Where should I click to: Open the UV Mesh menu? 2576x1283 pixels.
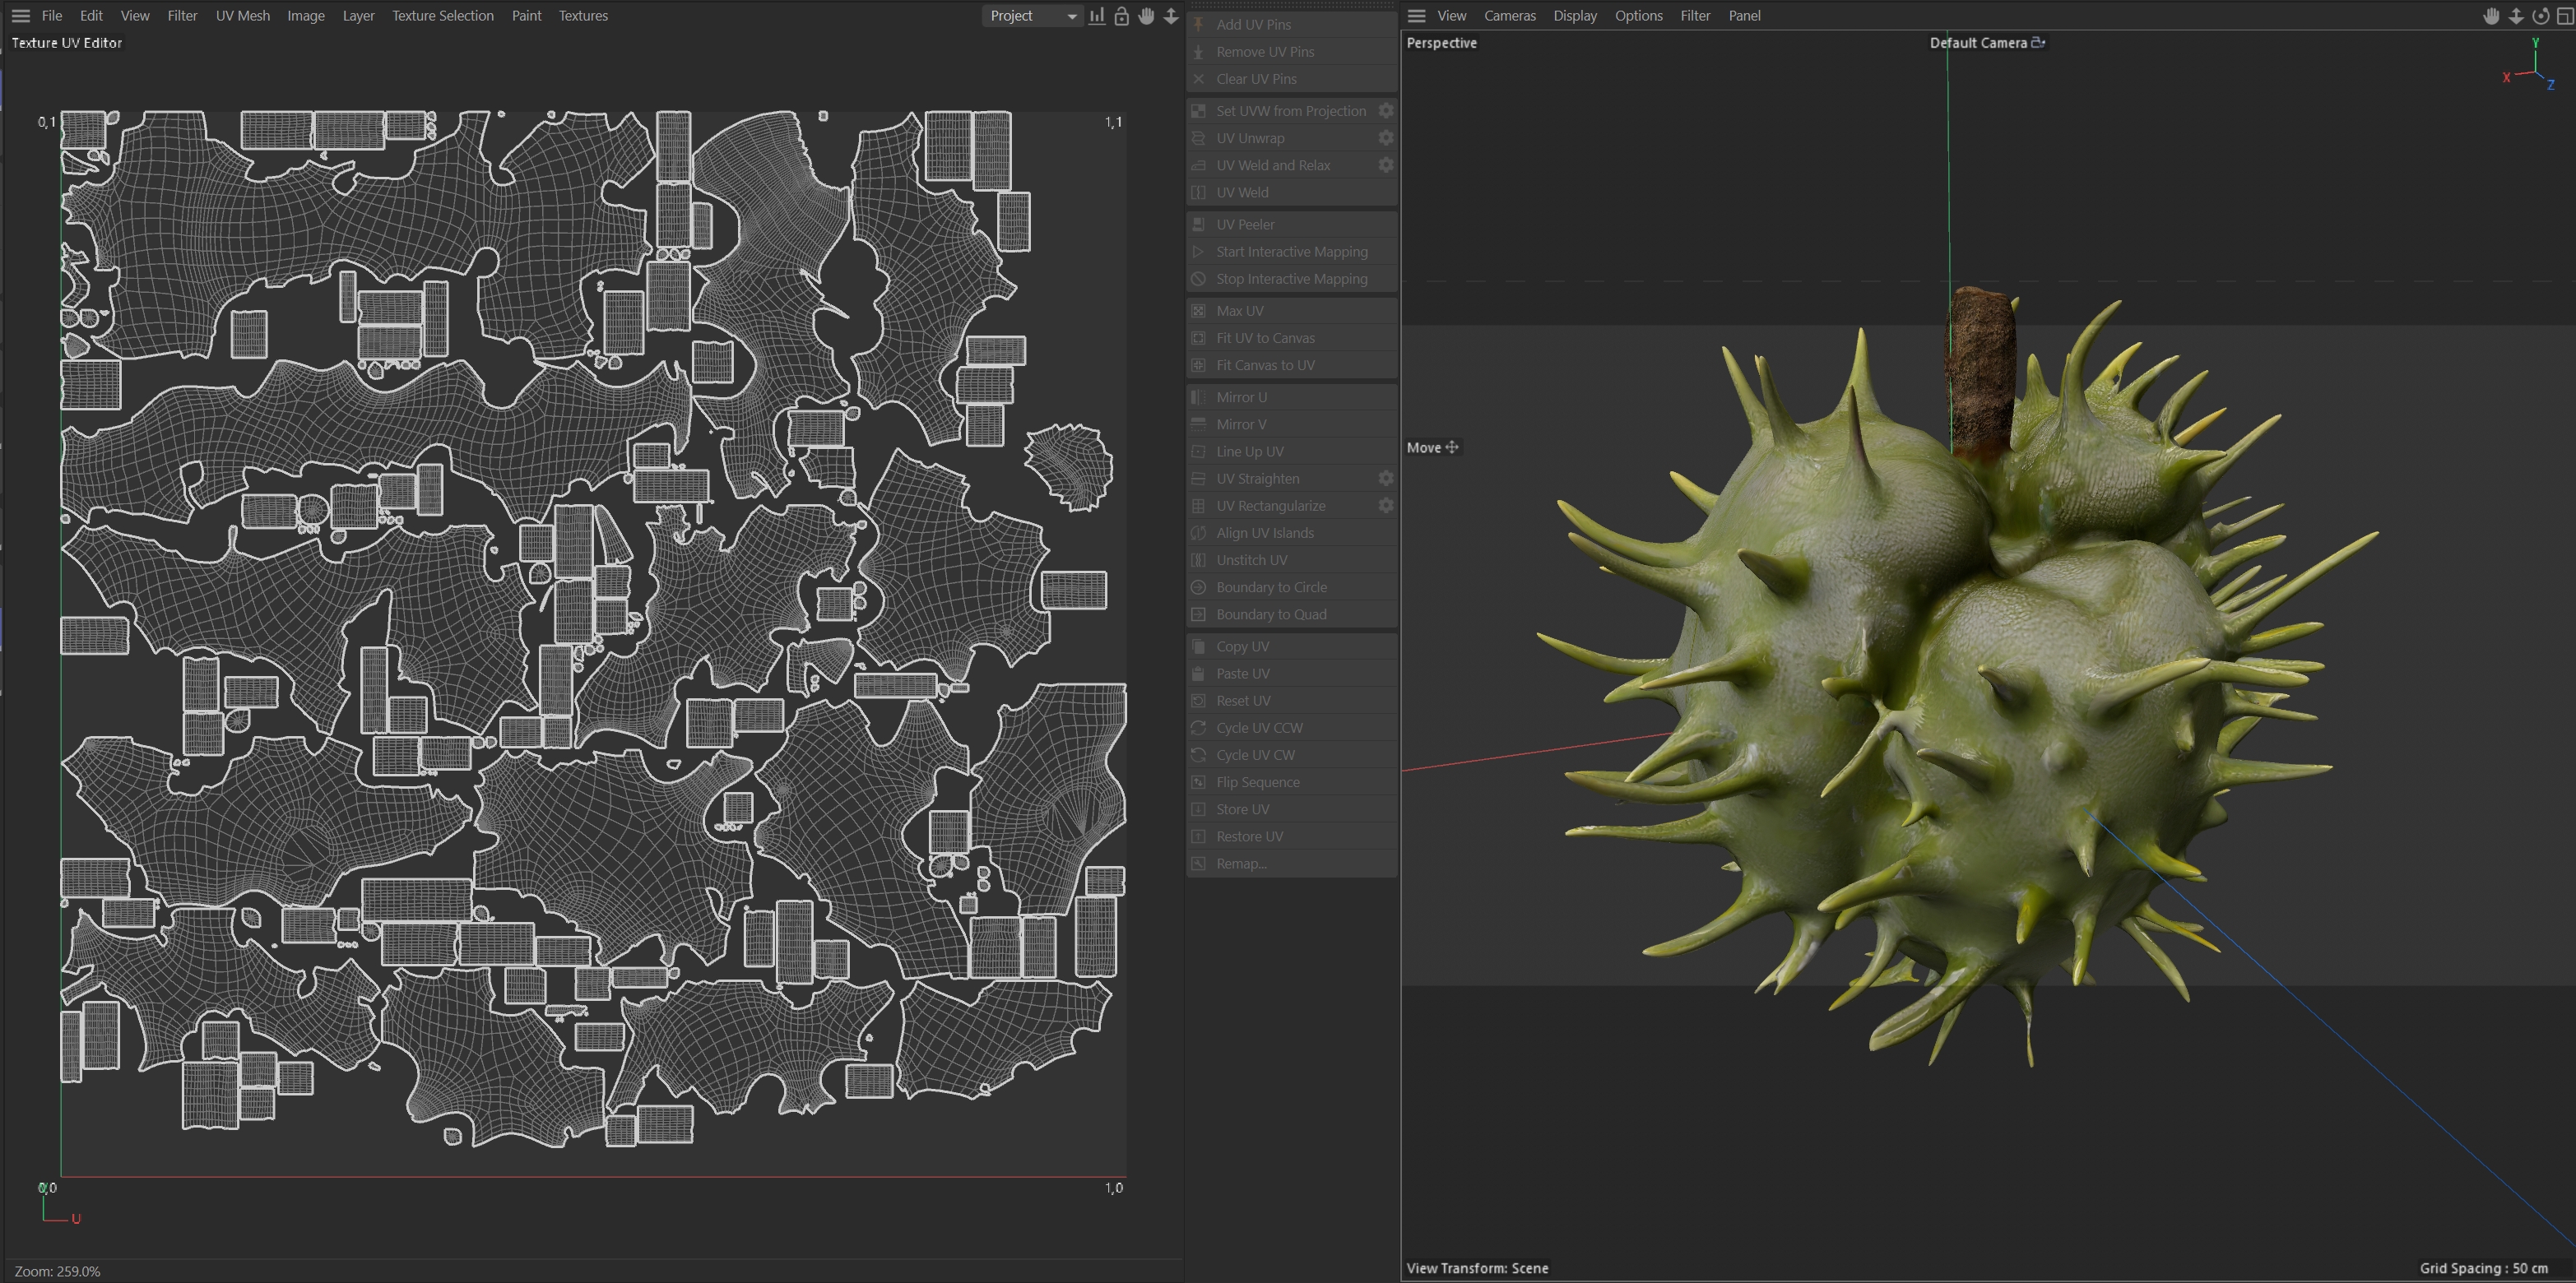tap(243, 16)
